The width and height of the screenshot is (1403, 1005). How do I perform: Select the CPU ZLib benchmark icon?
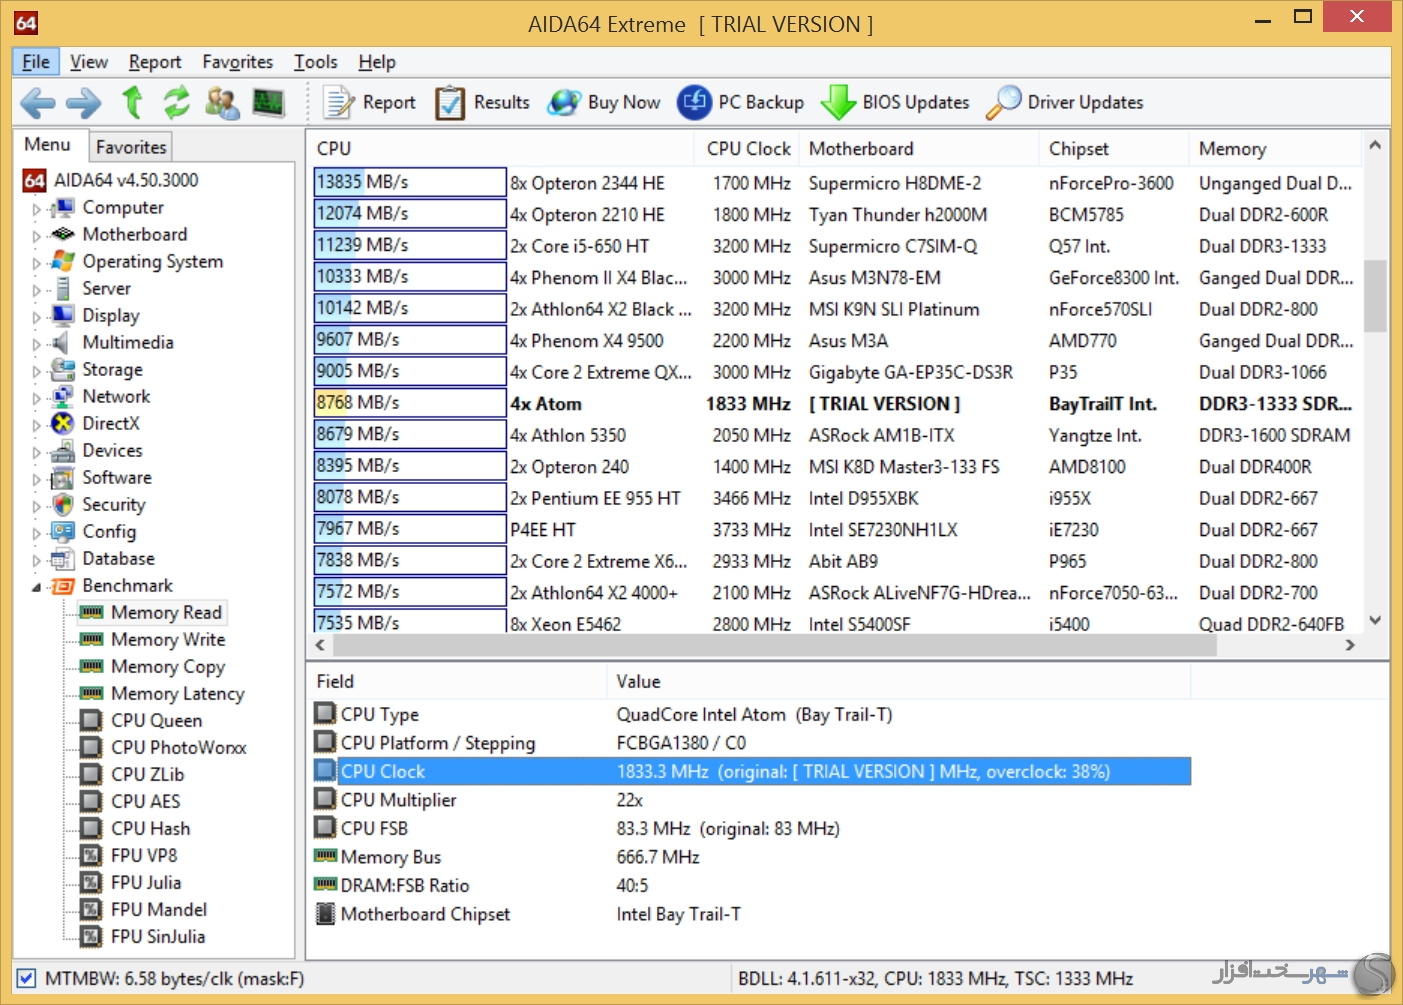92,774
